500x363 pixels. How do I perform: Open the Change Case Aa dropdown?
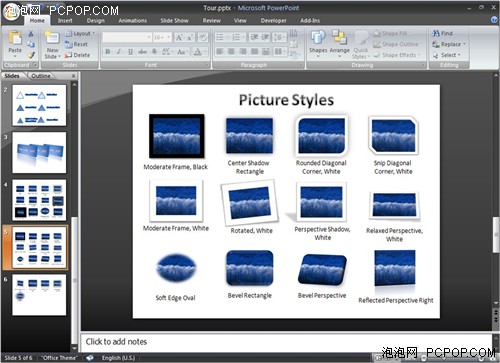[x=182, y=52]
